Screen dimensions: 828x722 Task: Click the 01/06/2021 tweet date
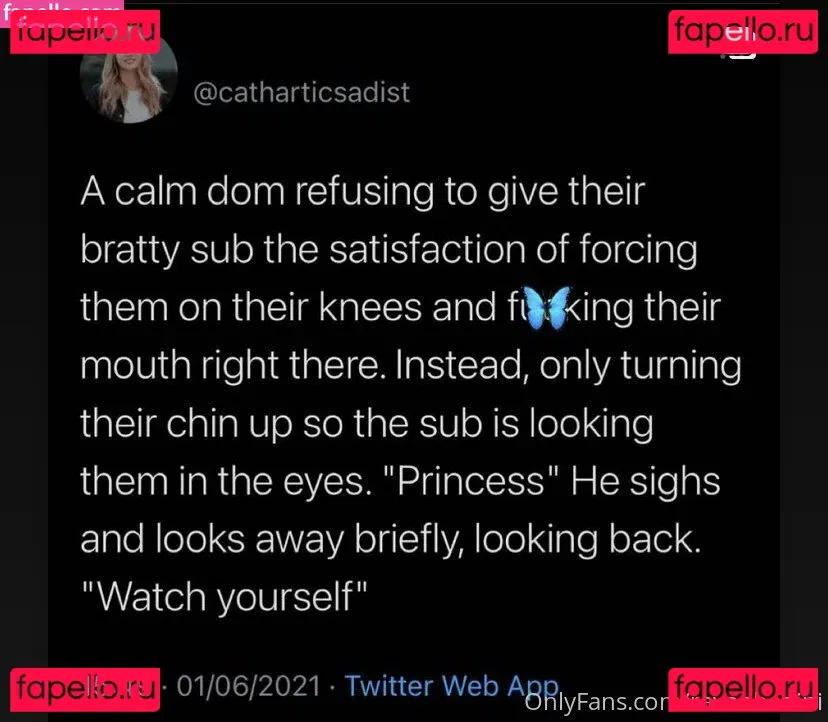click(250, 687)
